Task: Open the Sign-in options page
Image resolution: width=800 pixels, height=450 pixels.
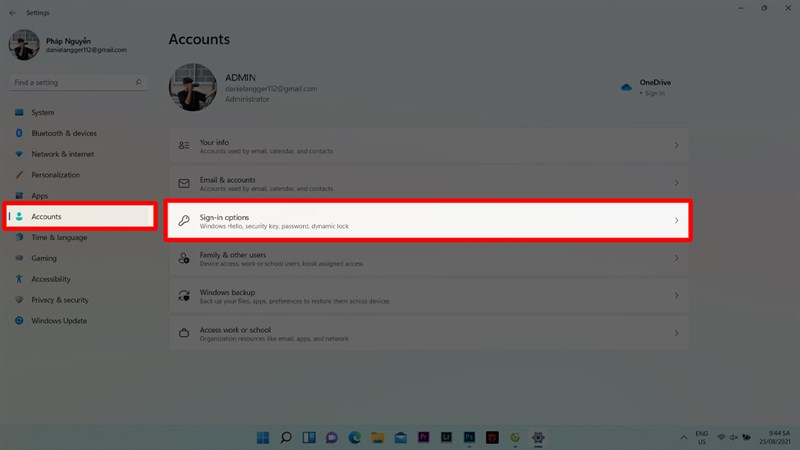Action: [427, 220]
